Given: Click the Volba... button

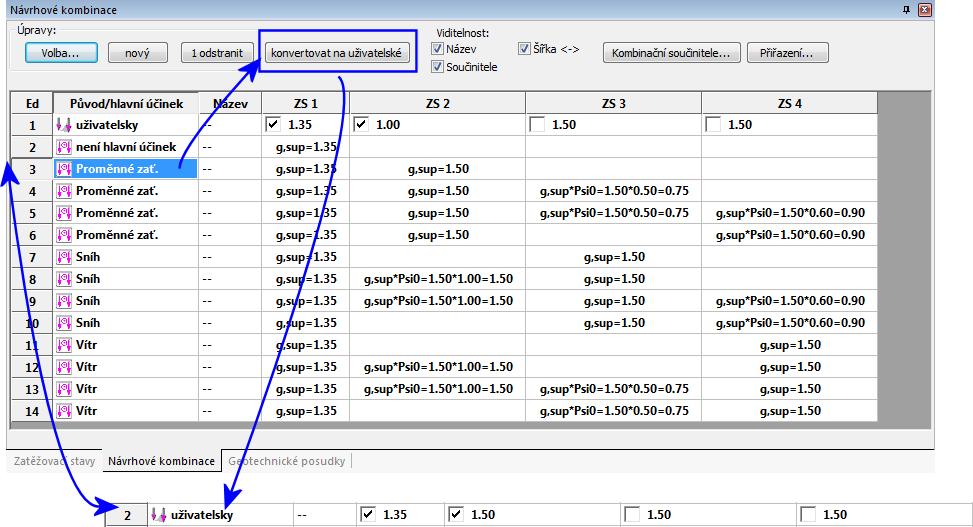Looking at the screenshot, I should (x=61, y=53).
